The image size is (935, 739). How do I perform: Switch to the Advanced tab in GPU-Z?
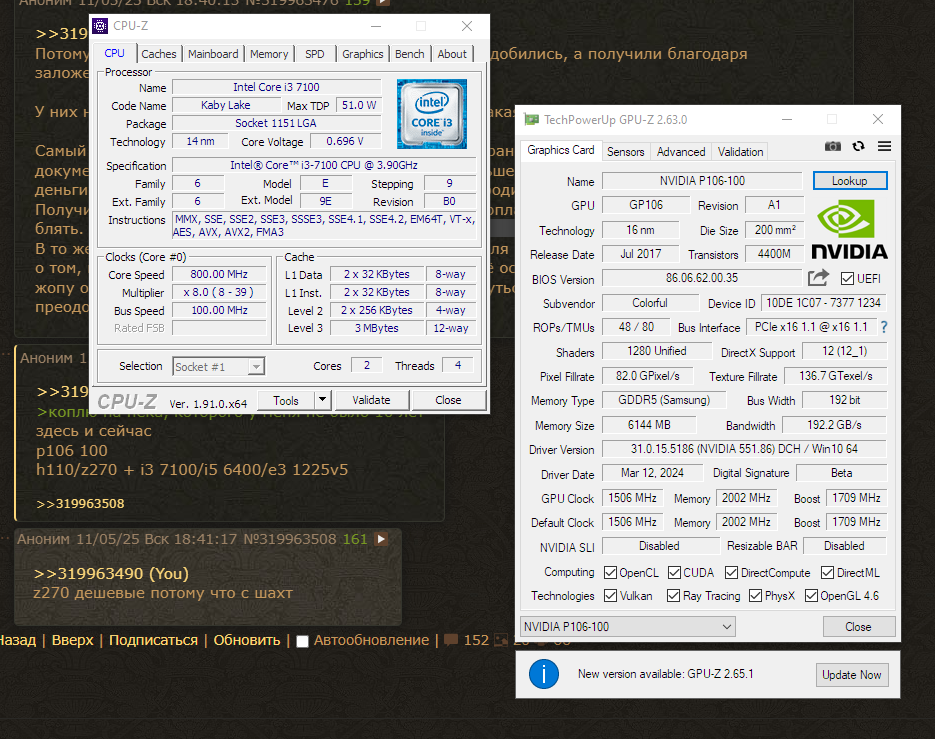click(681, 152)
